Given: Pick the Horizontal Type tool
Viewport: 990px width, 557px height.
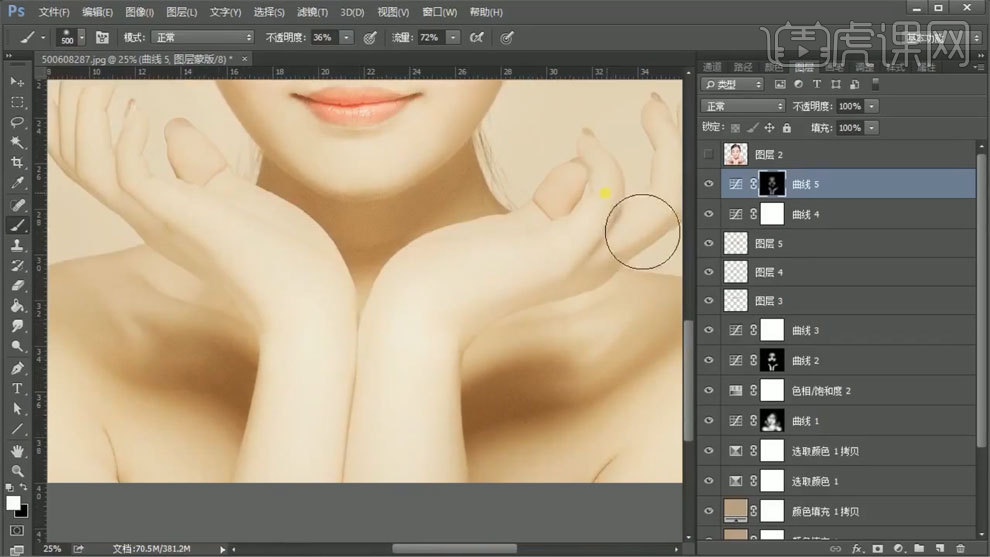Looking at the screenshot, I should point(17,388).
